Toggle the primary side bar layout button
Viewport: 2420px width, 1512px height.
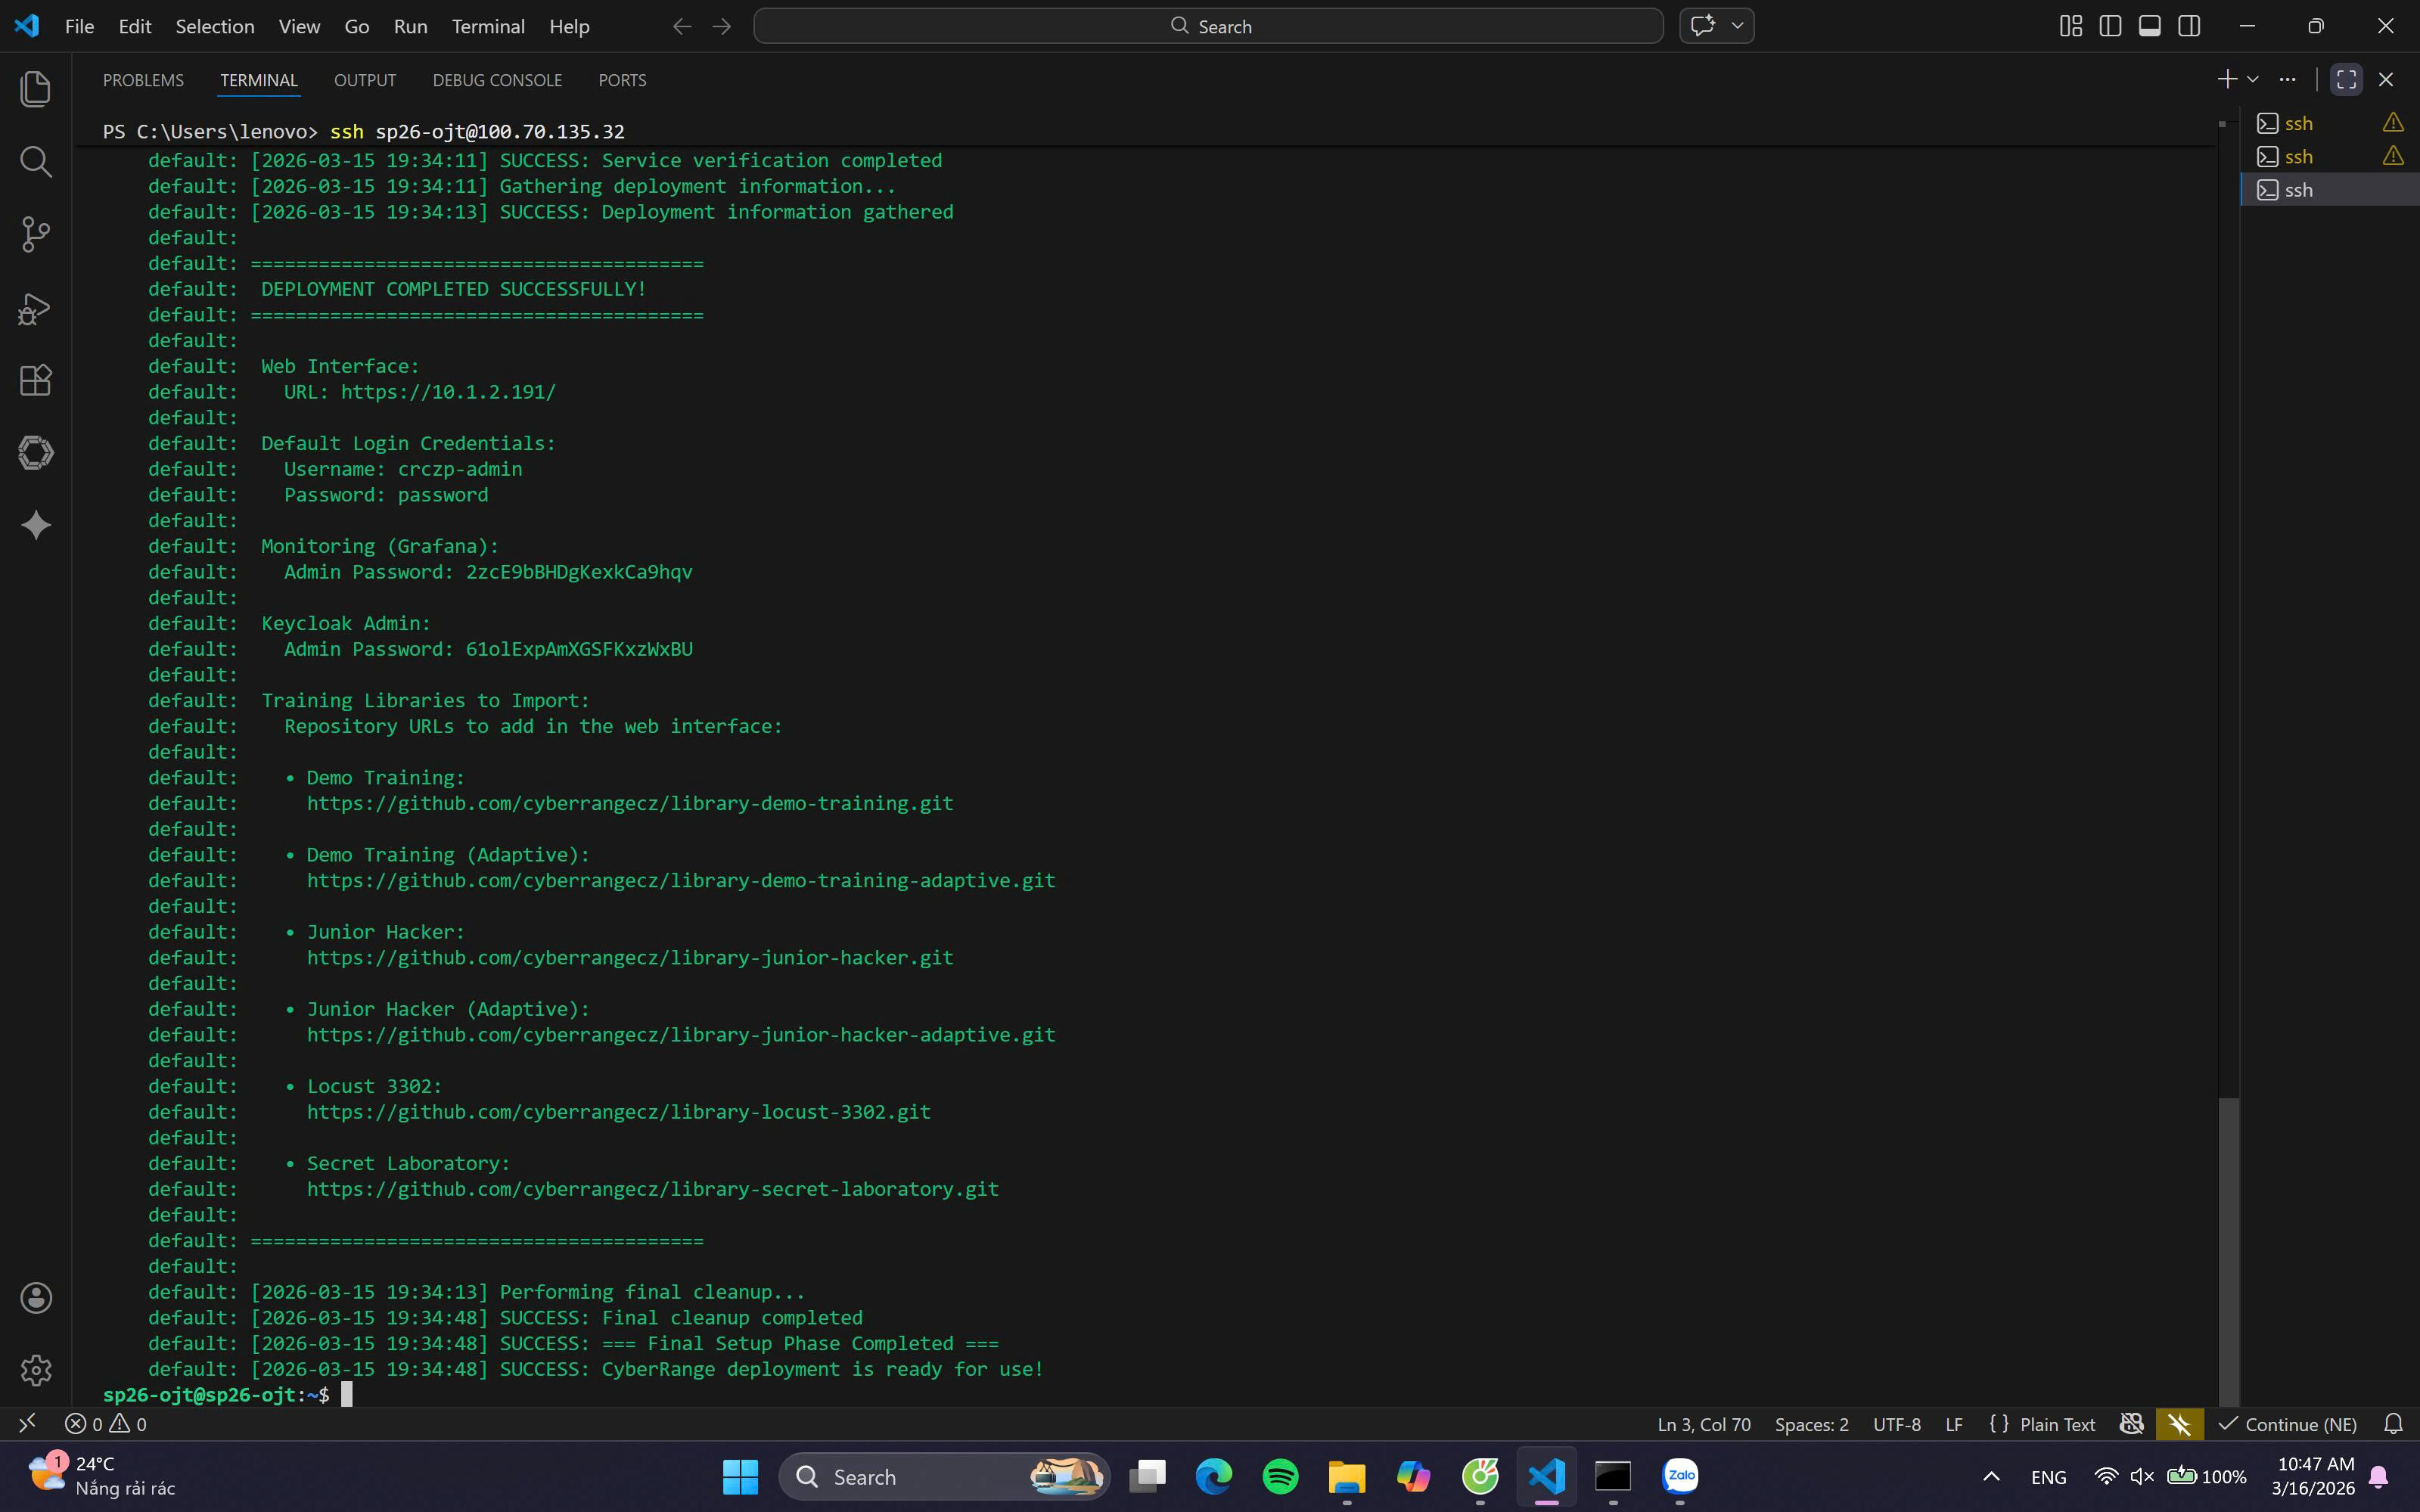click(2110, 26)
